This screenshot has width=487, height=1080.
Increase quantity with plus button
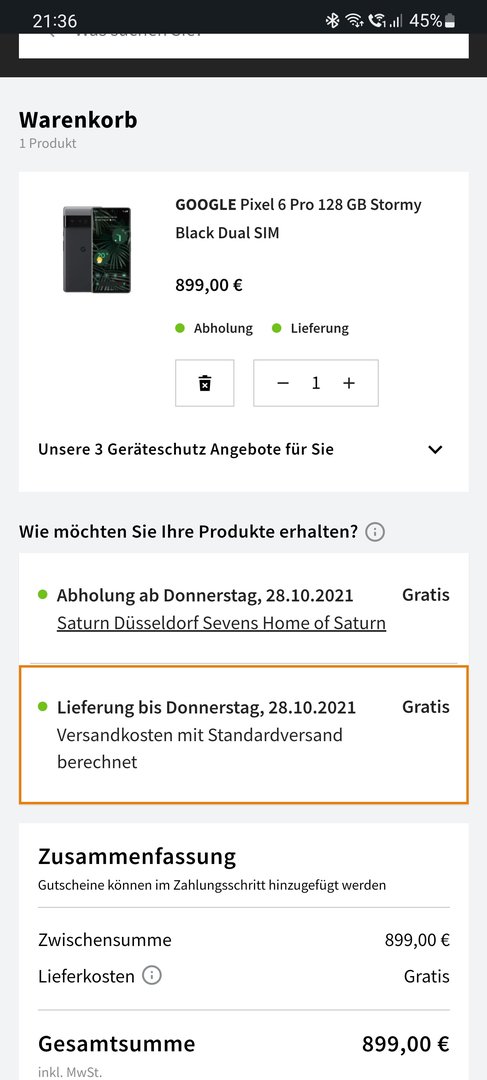[x=349, y=383]
